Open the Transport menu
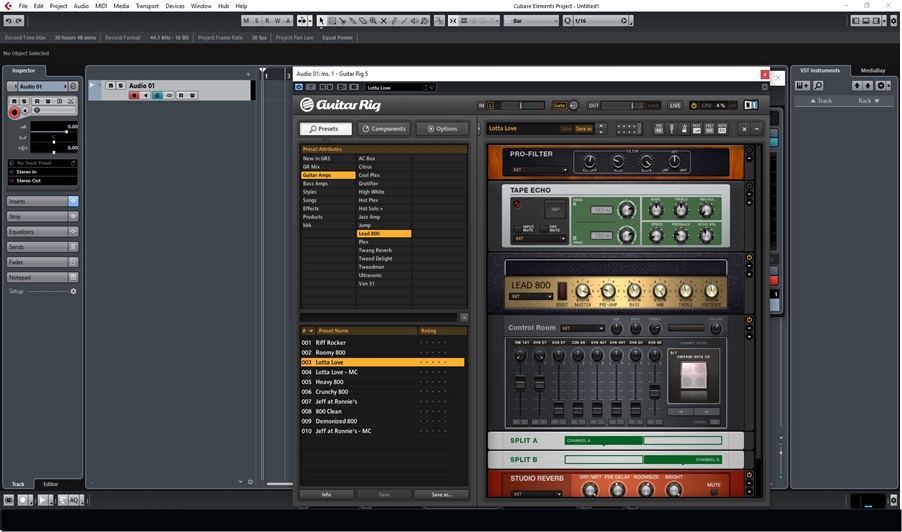902x532 pixels. (147, 6)
